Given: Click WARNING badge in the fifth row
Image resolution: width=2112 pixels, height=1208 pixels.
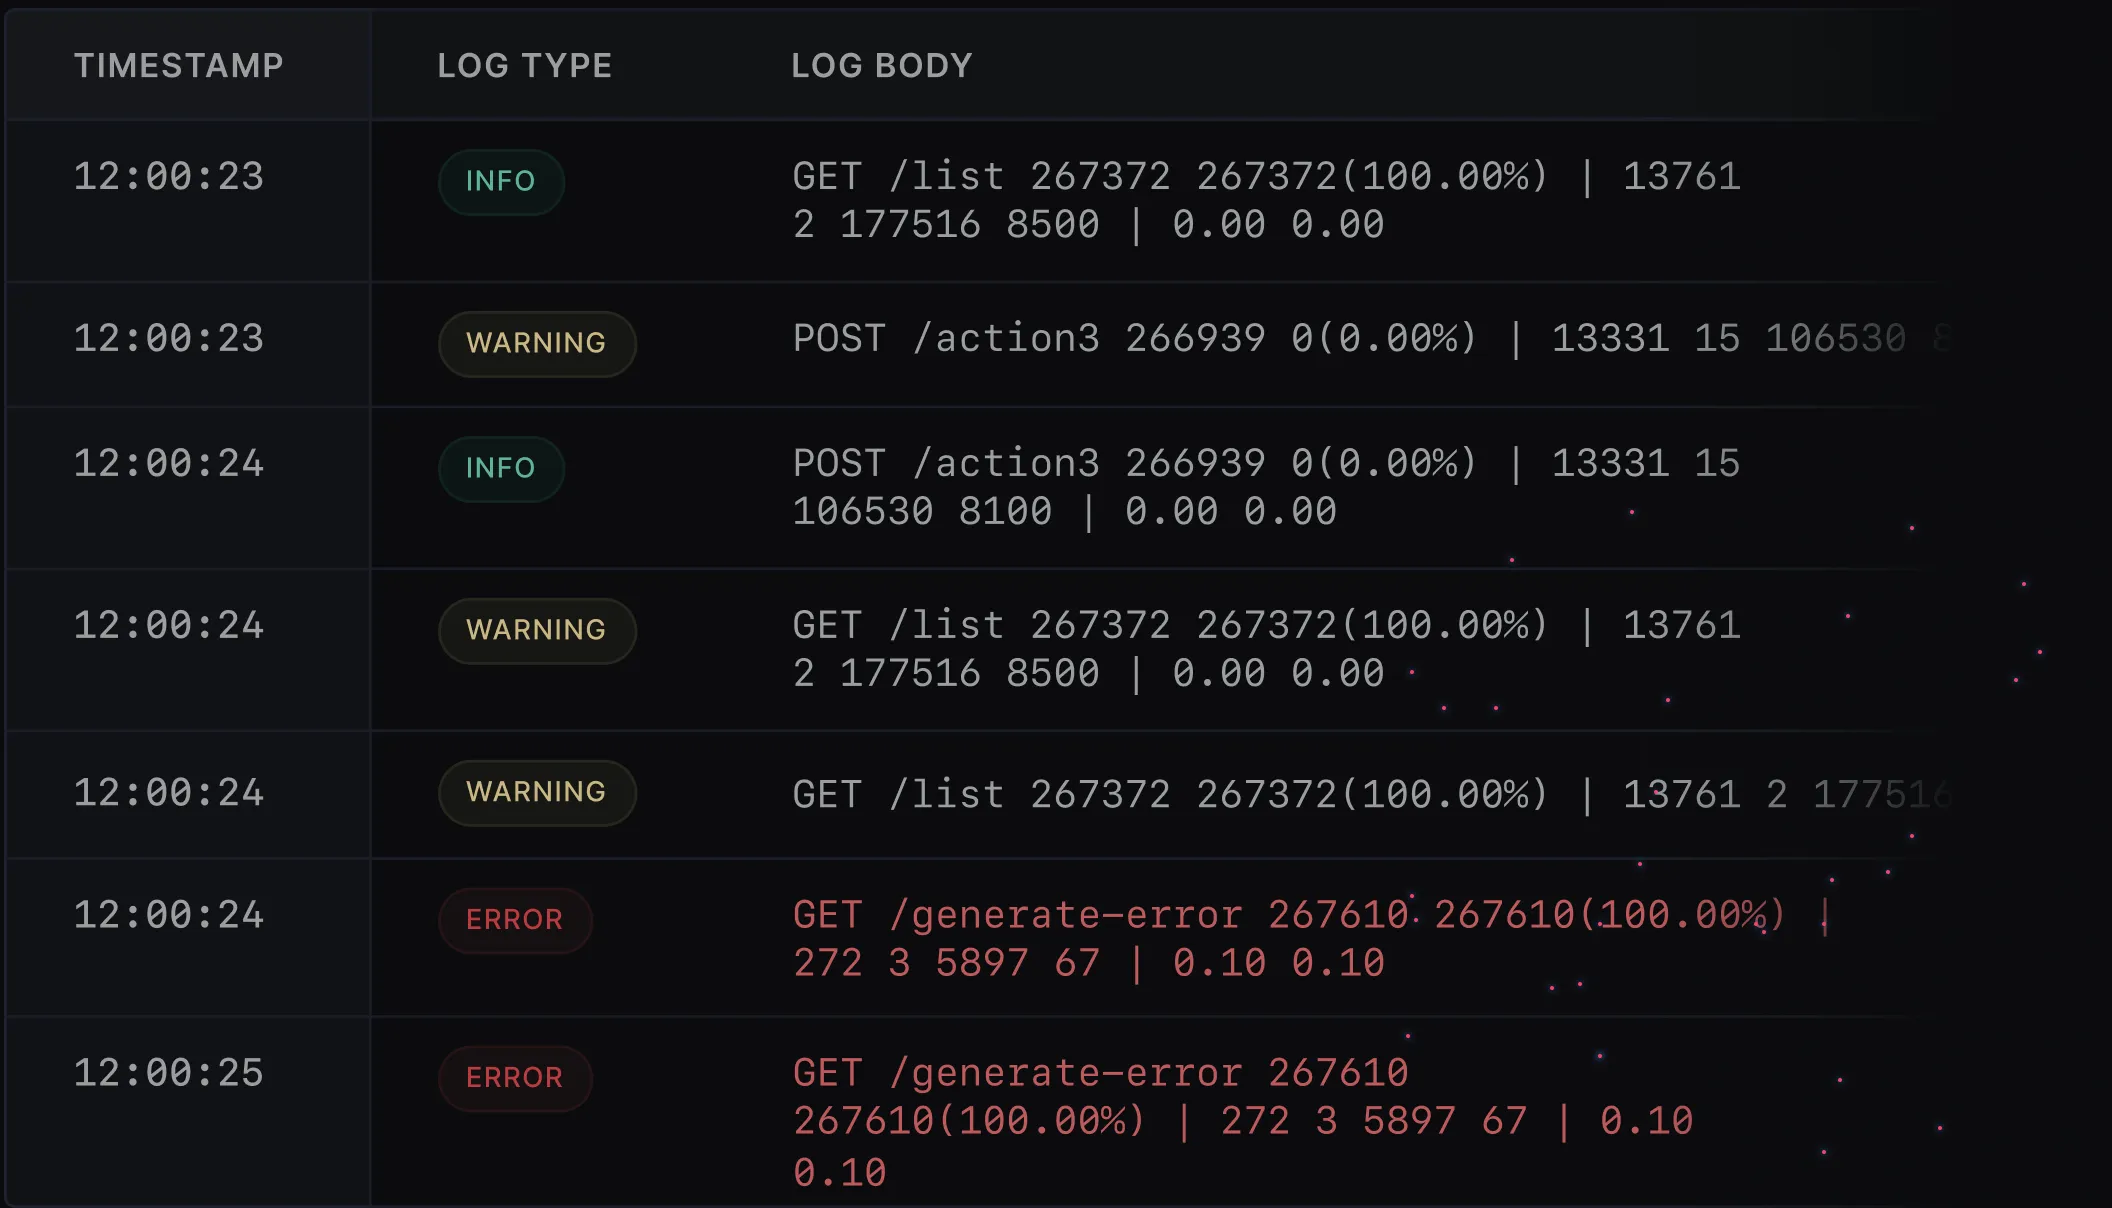Looking at the screenshot, I should click(536, 792).
